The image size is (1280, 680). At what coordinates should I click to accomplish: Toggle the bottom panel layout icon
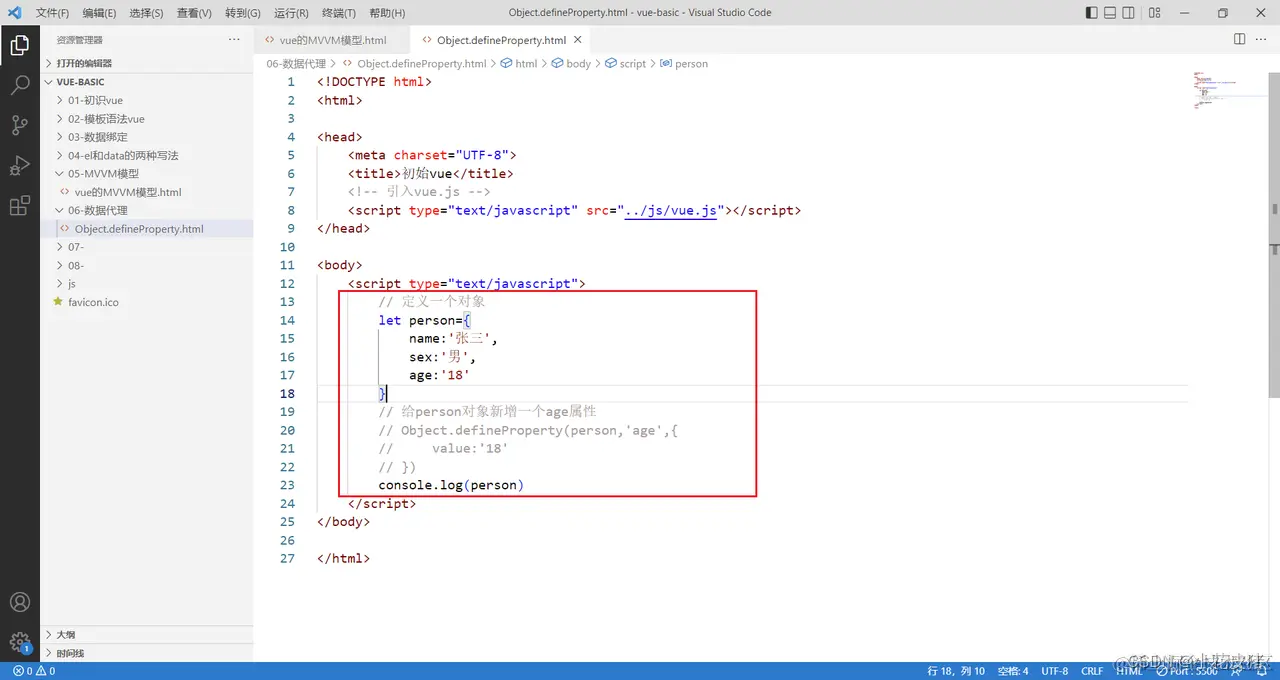click(x=1110, y=13)
